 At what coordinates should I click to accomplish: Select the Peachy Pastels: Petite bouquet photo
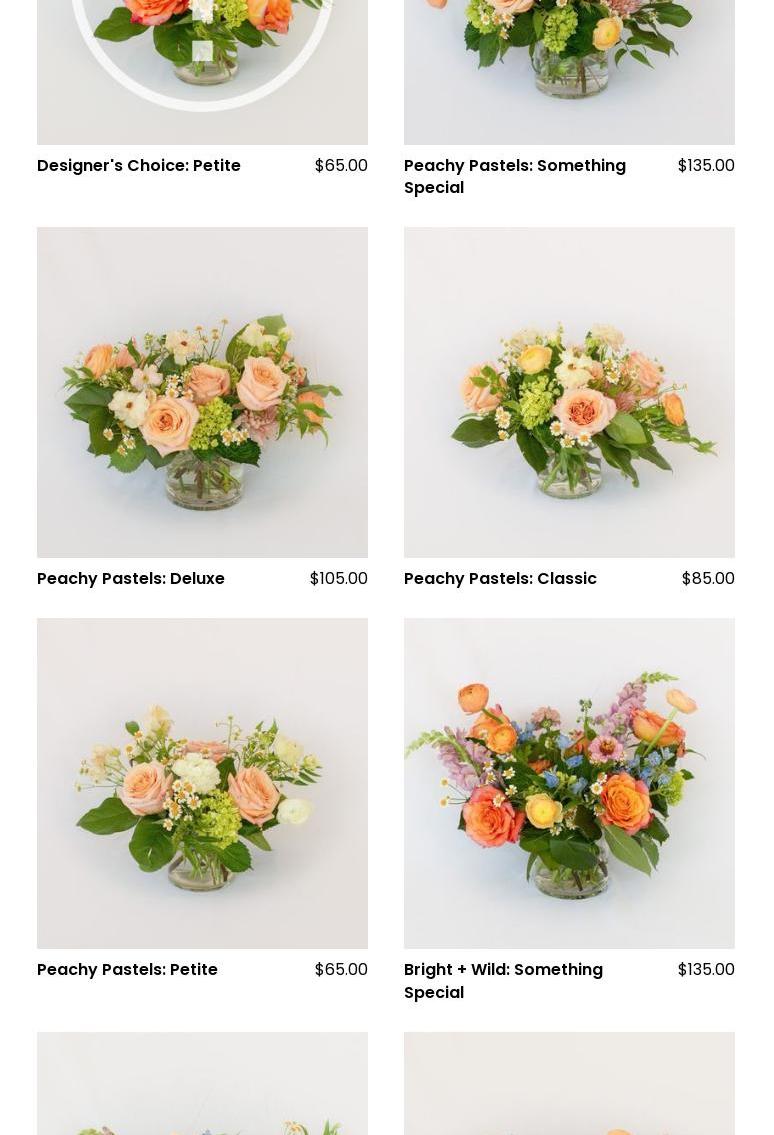(x=202, y=783)
